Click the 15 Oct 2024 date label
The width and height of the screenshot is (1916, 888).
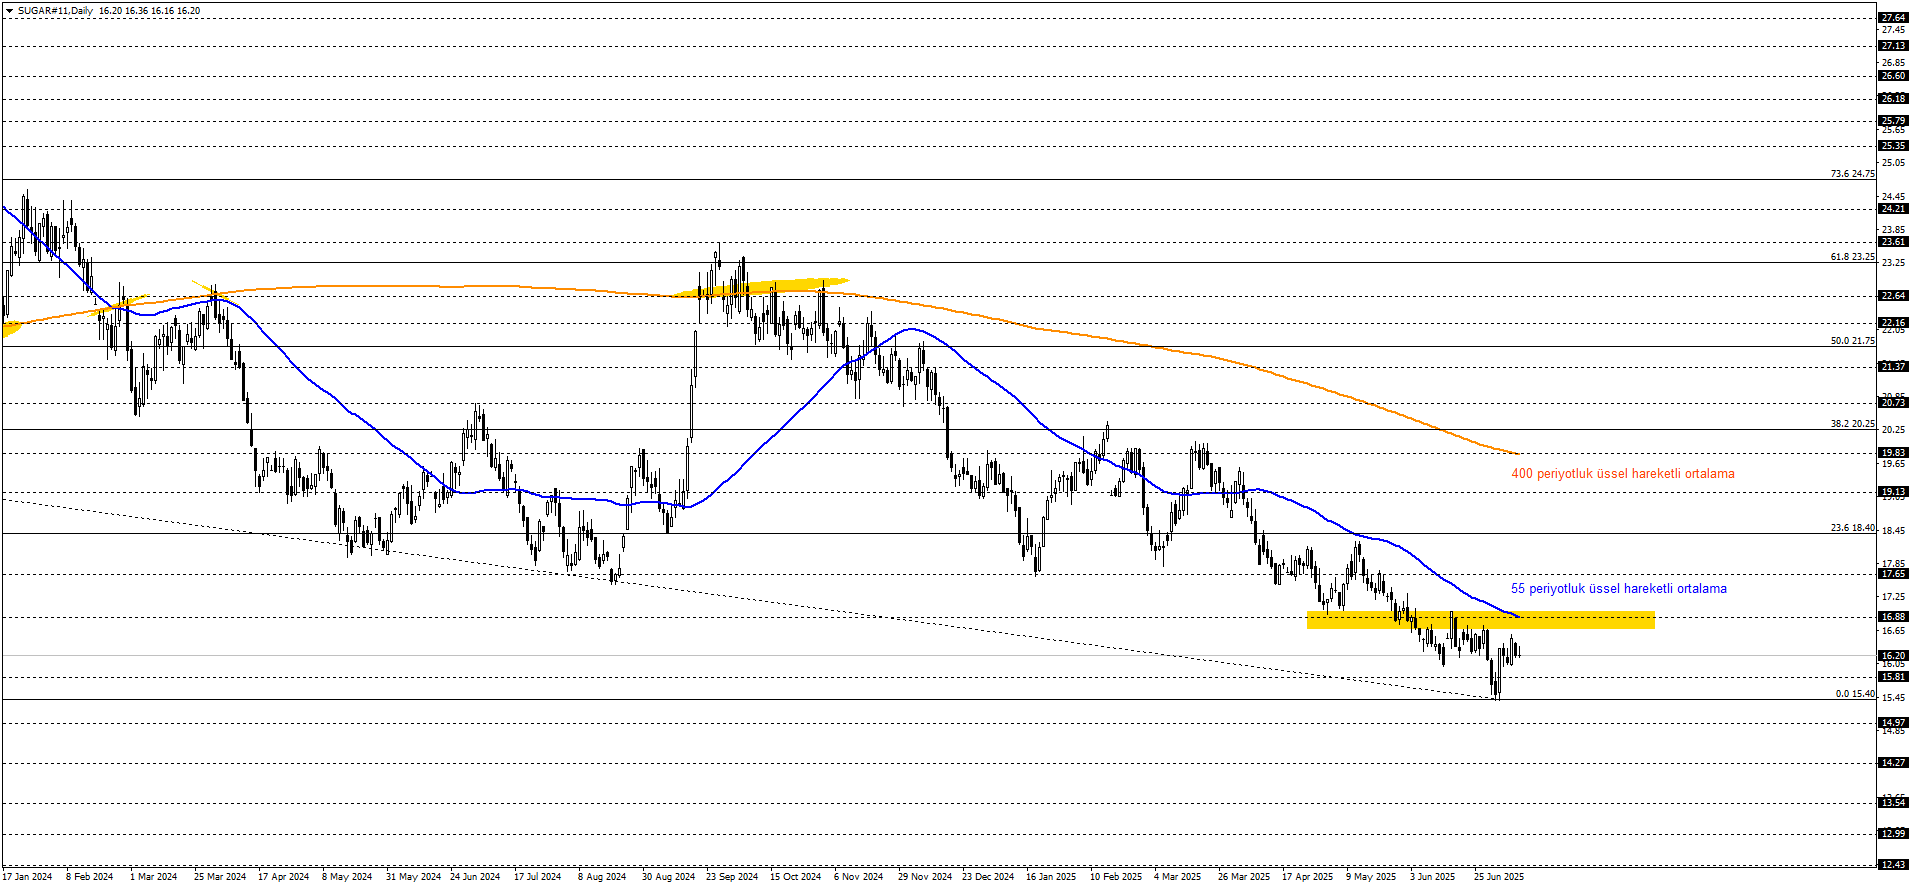coord(796,877)
